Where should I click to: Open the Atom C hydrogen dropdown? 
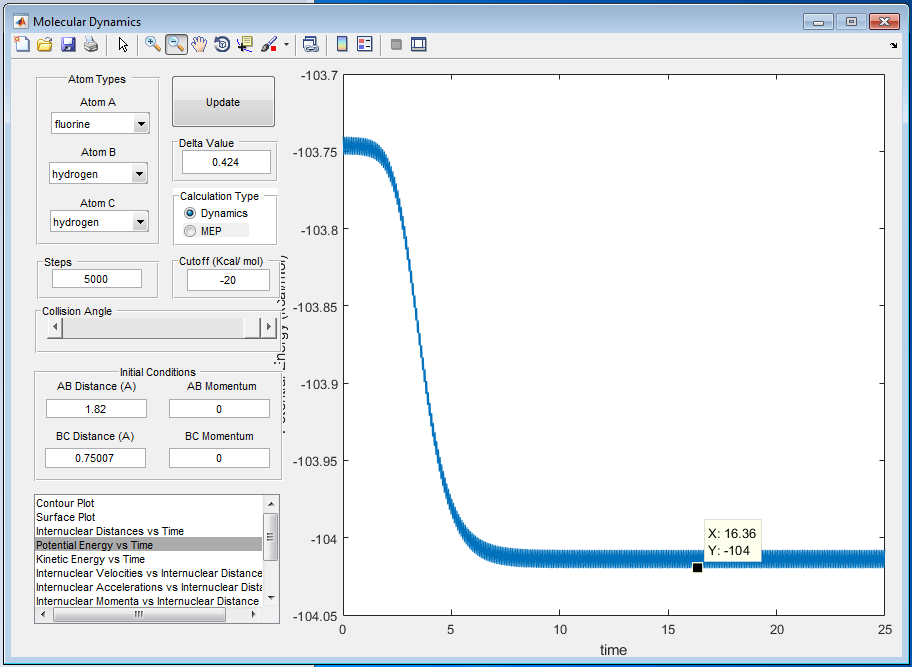coord(99,222)
